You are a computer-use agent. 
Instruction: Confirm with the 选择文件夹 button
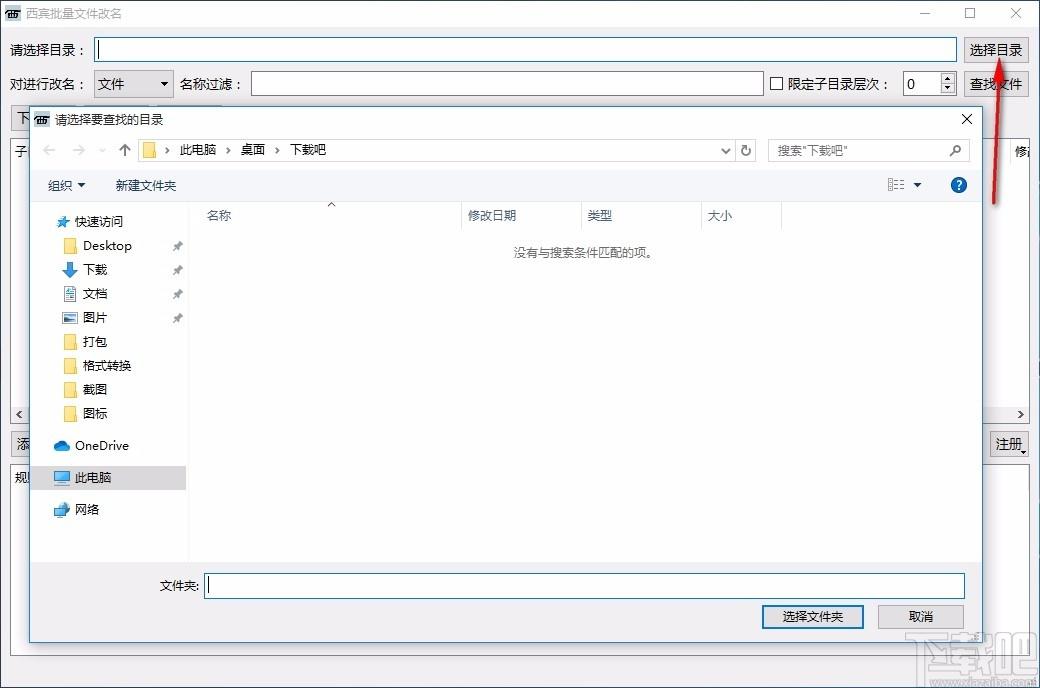point(812,617)
